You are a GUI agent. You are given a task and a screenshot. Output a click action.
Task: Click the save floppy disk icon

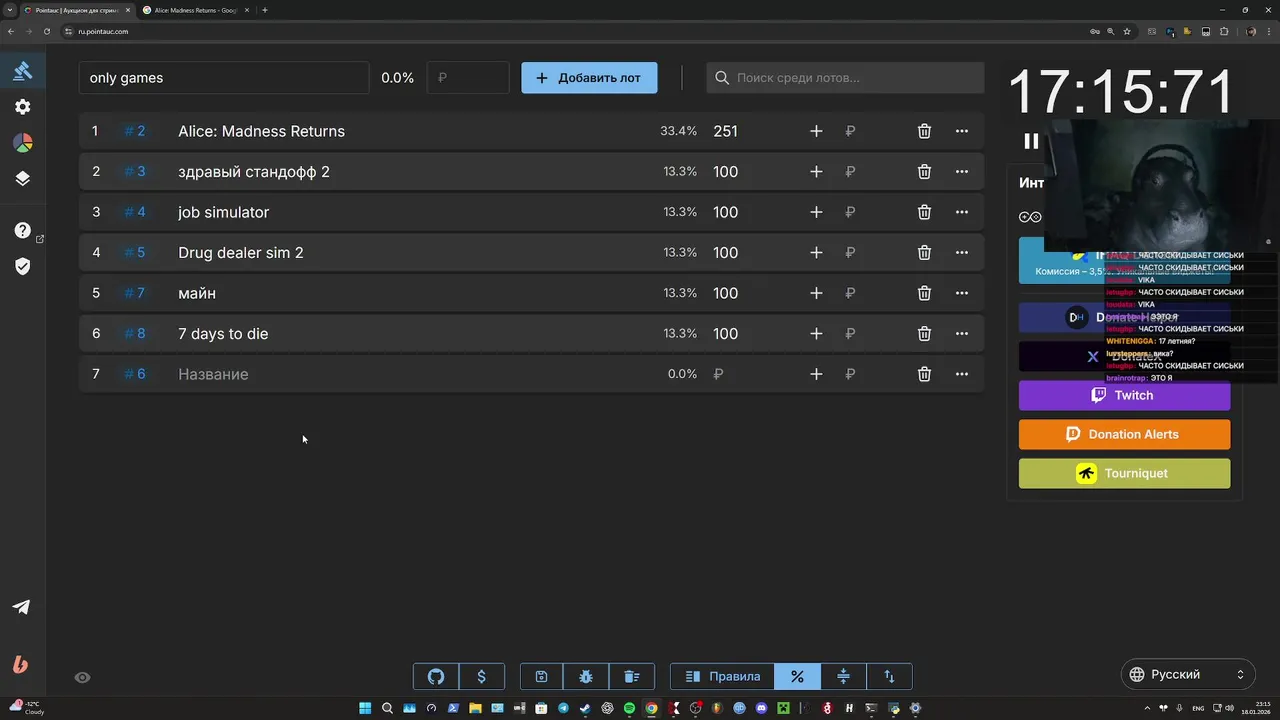pyautogui.click(x=541, y=676)
